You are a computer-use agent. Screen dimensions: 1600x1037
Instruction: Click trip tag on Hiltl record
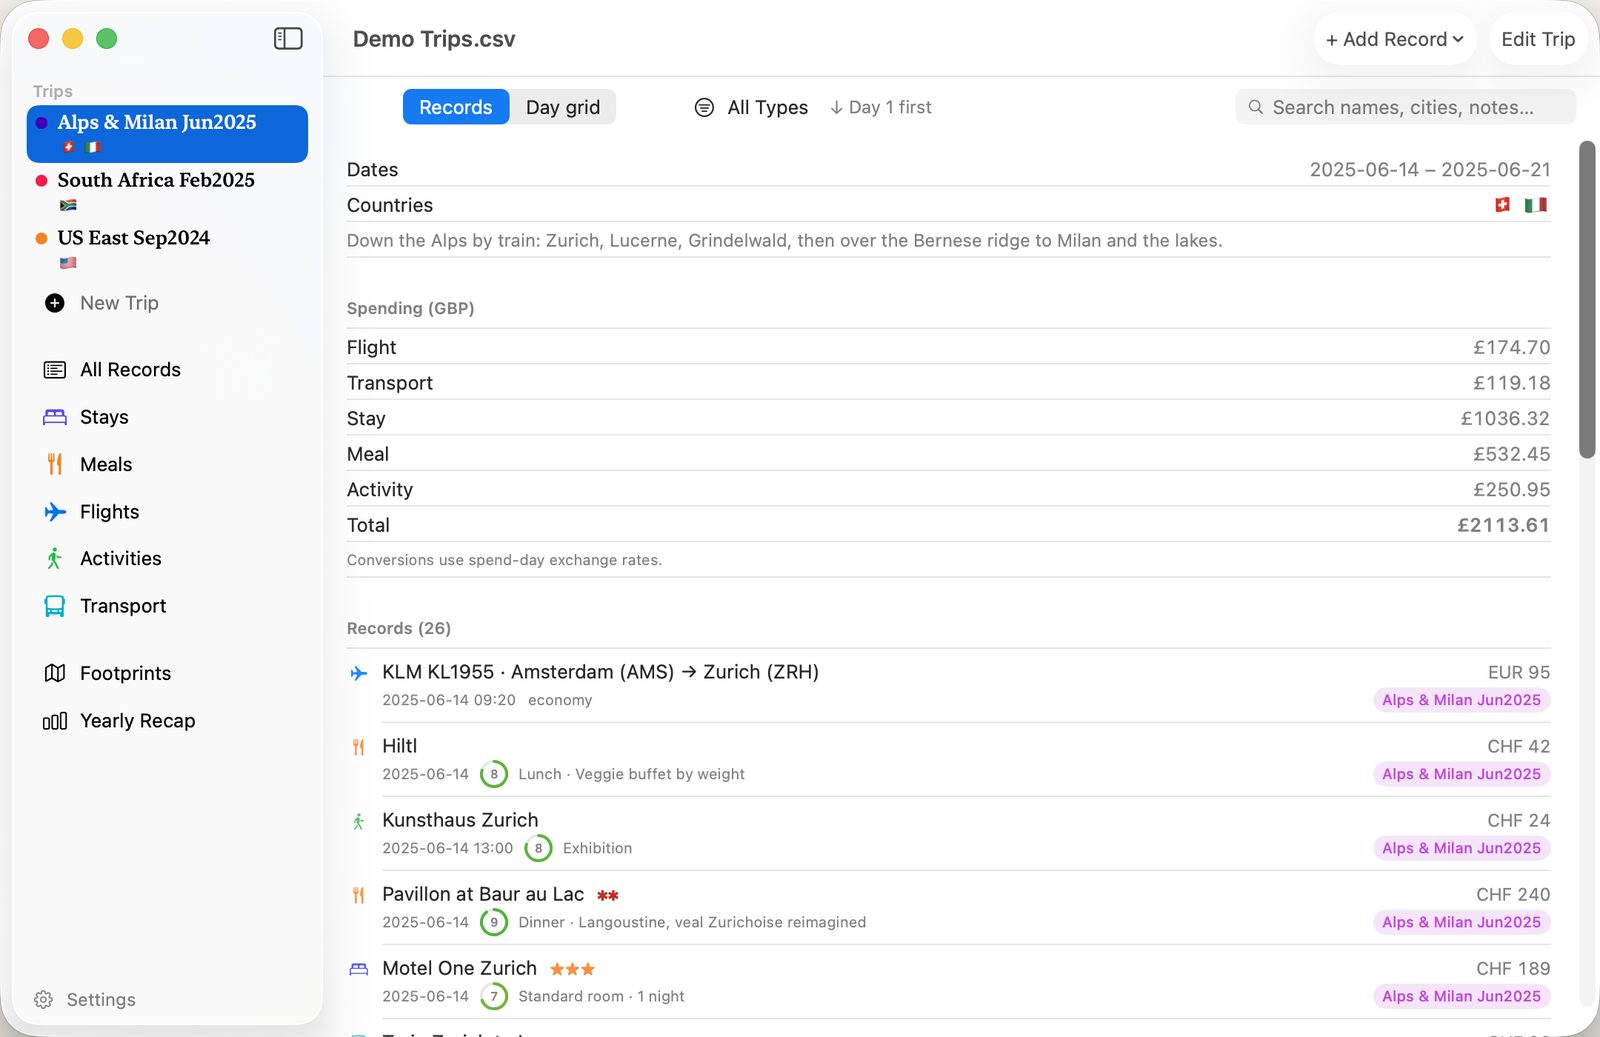[1461, 774]
